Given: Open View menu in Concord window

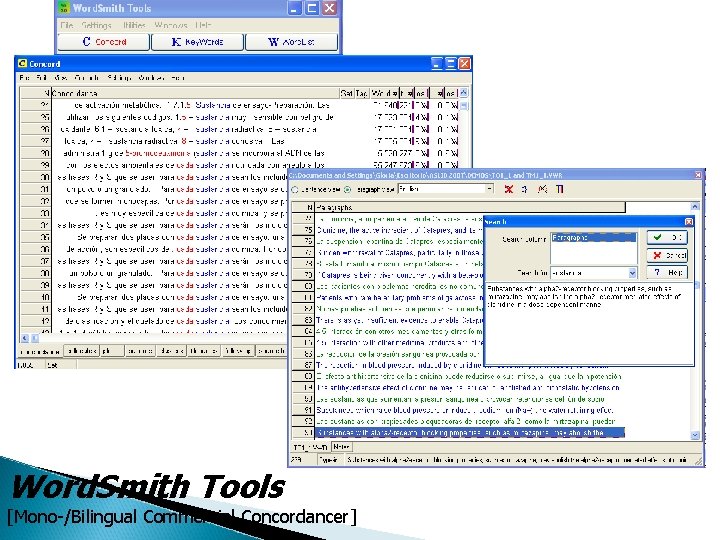Looking at the screenshot, I should tap(60, 78).
